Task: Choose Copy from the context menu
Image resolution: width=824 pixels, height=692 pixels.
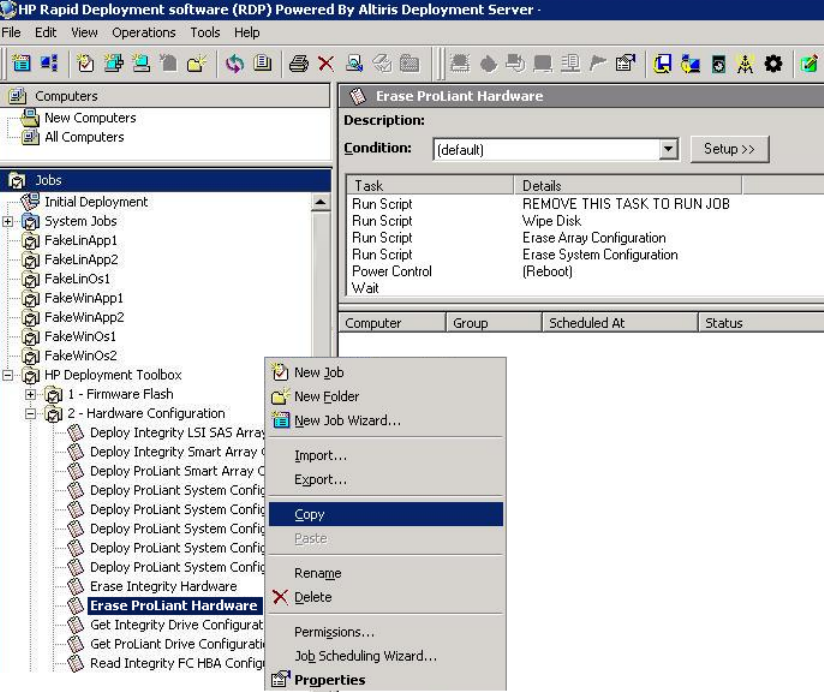Action: point(309,515)
